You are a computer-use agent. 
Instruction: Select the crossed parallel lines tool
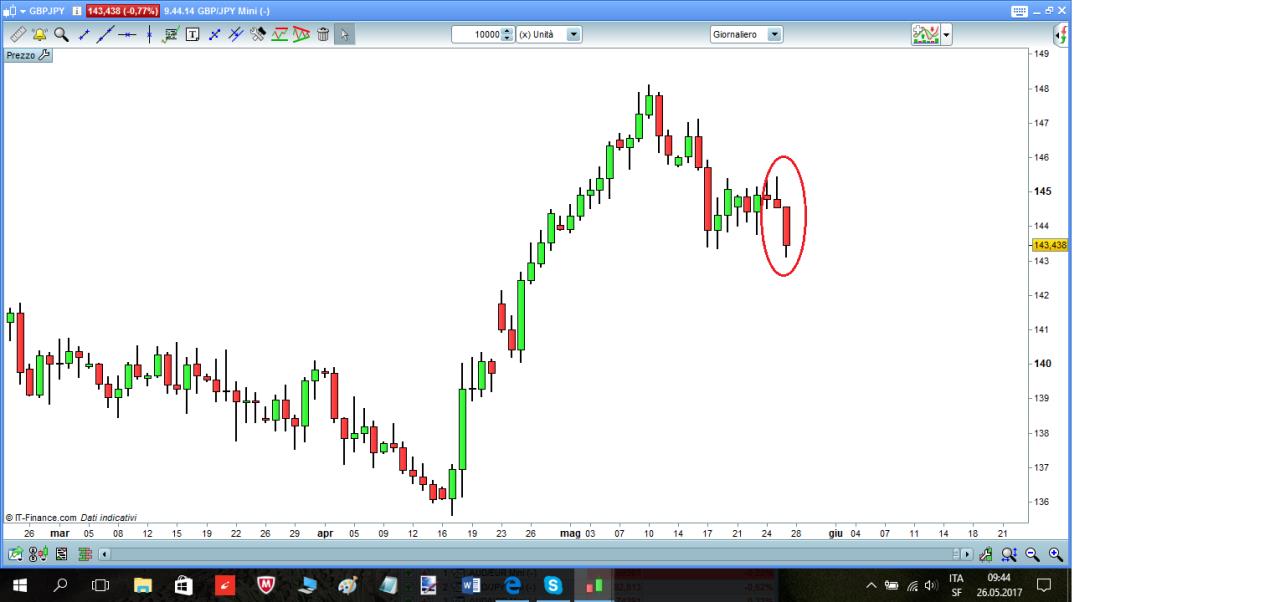[x=235, y=34]
